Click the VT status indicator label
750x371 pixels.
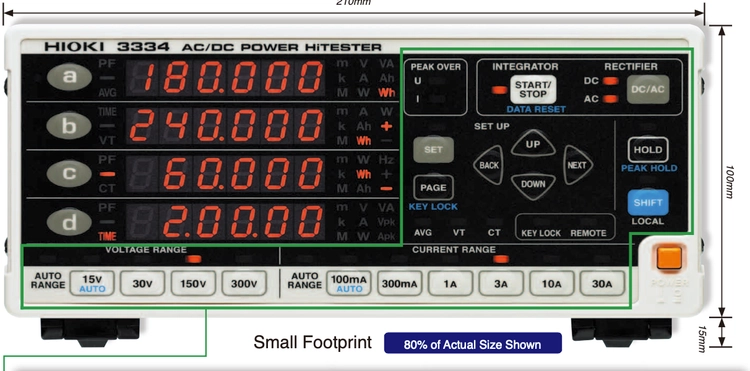tap(459, 233)
